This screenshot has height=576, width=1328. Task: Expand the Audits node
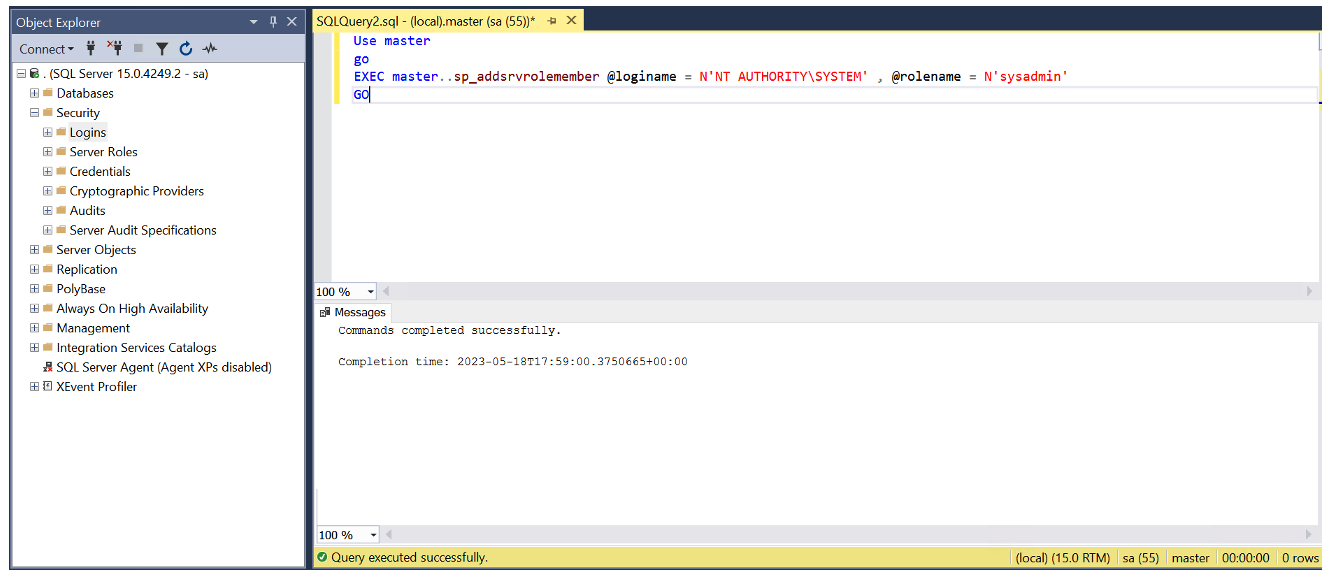click(47, 211)
